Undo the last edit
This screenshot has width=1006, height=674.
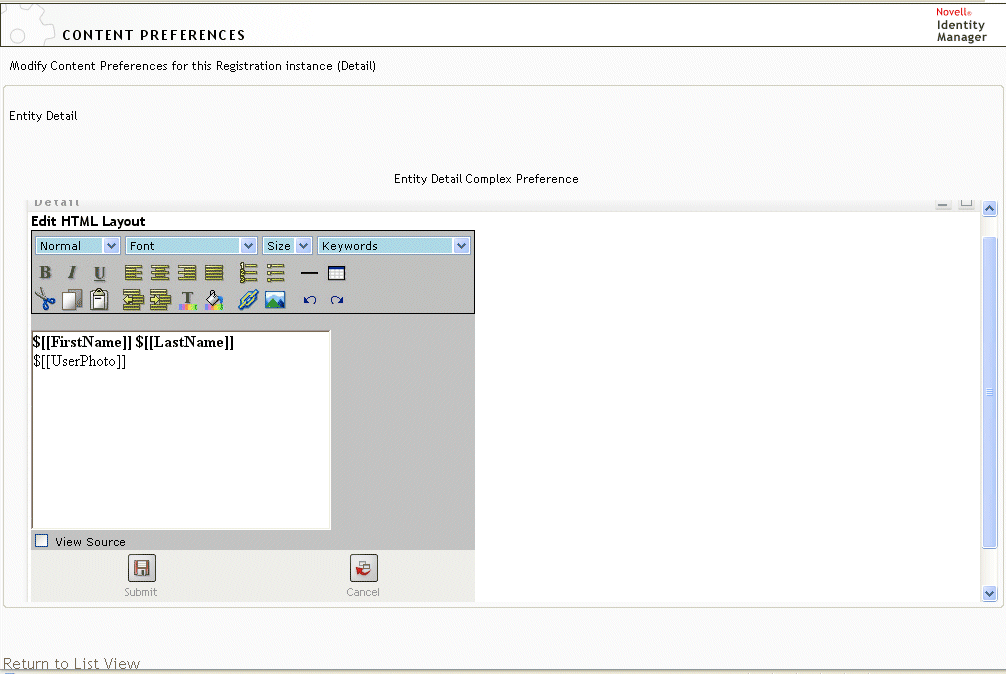[x=310, y=299]
